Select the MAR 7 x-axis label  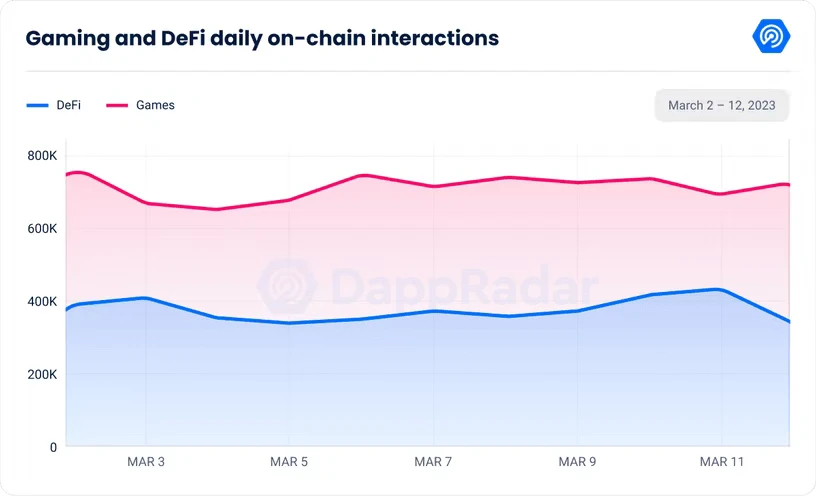point(433,462)
